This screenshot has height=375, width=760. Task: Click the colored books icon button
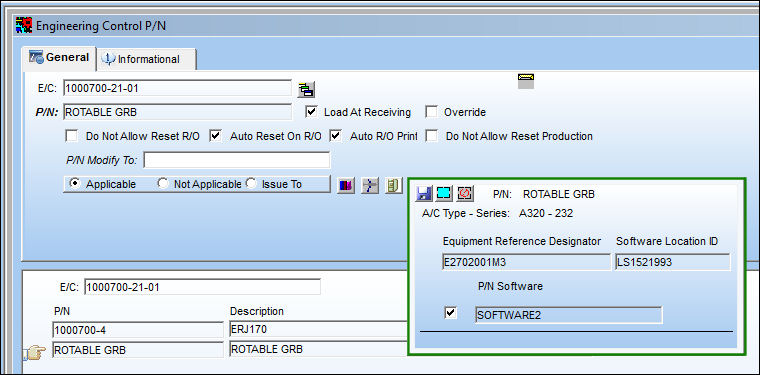pyautogui.click(x=346, y=185)
